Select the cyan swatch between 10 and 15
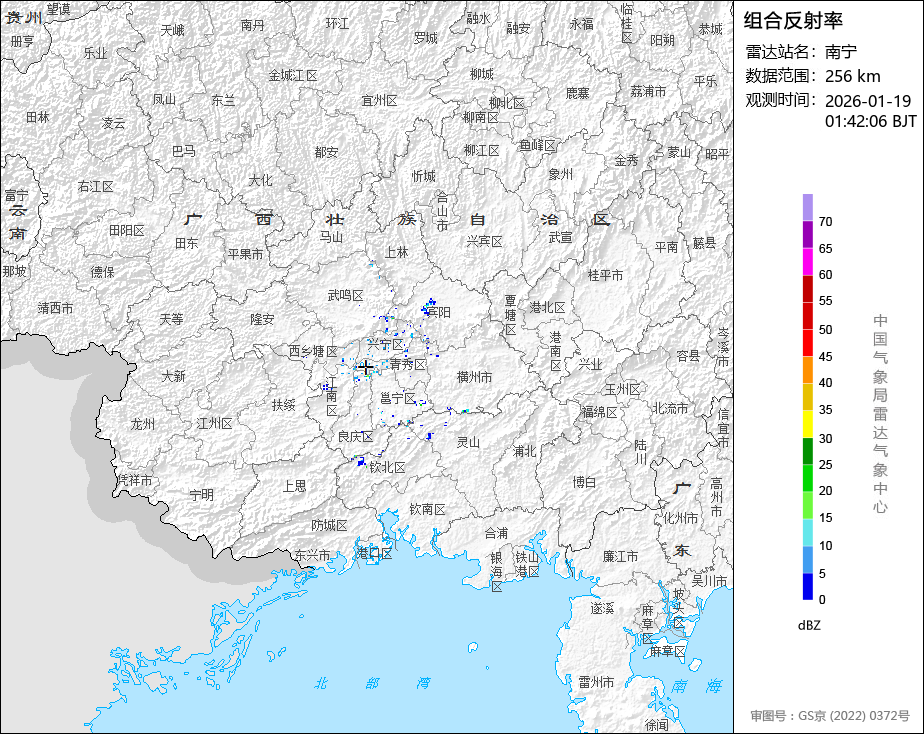The width and height of the screenshot is (924, 734). (x=807, y=533)
